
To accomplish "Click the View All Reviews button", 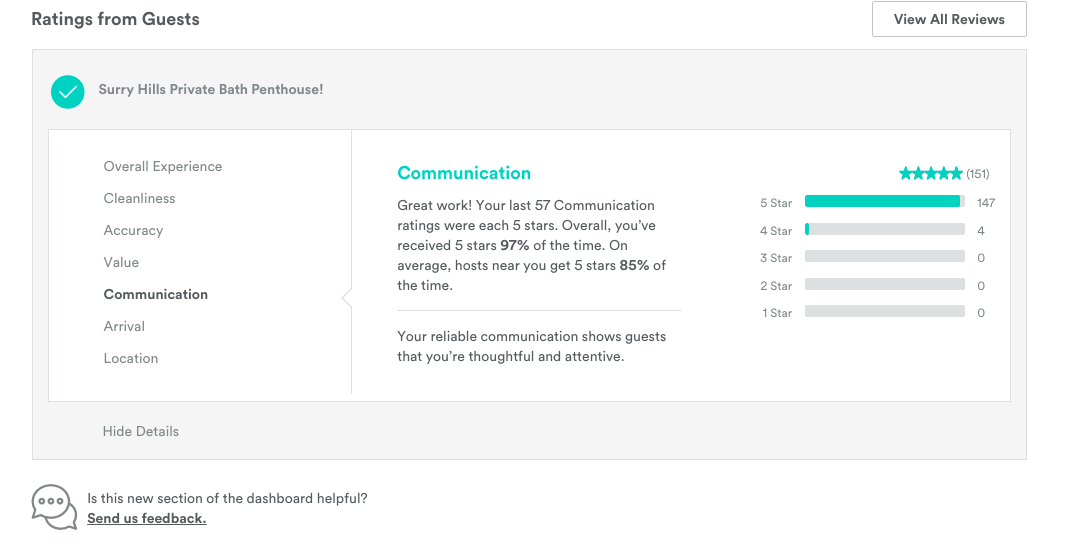I will (949, 19).
